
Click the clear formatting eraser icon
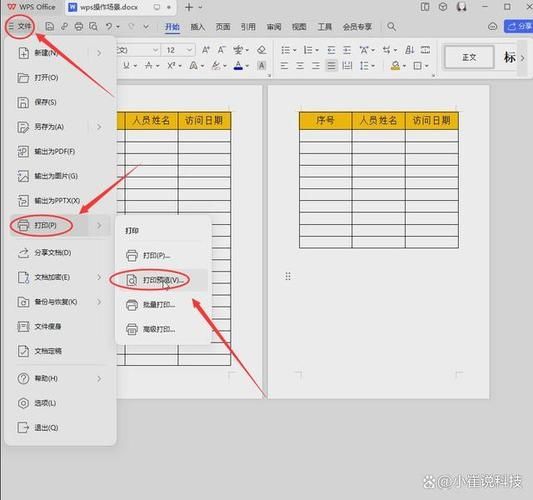click(x=261, y=50)
